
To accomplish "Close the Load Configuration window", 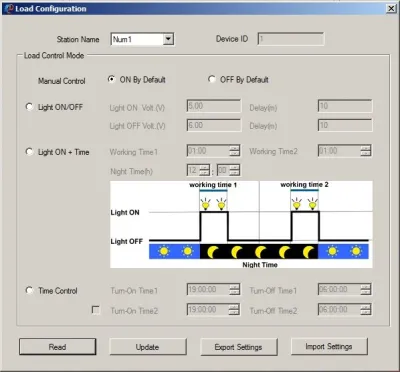I will pyautogui.click(x=391, y=9).
